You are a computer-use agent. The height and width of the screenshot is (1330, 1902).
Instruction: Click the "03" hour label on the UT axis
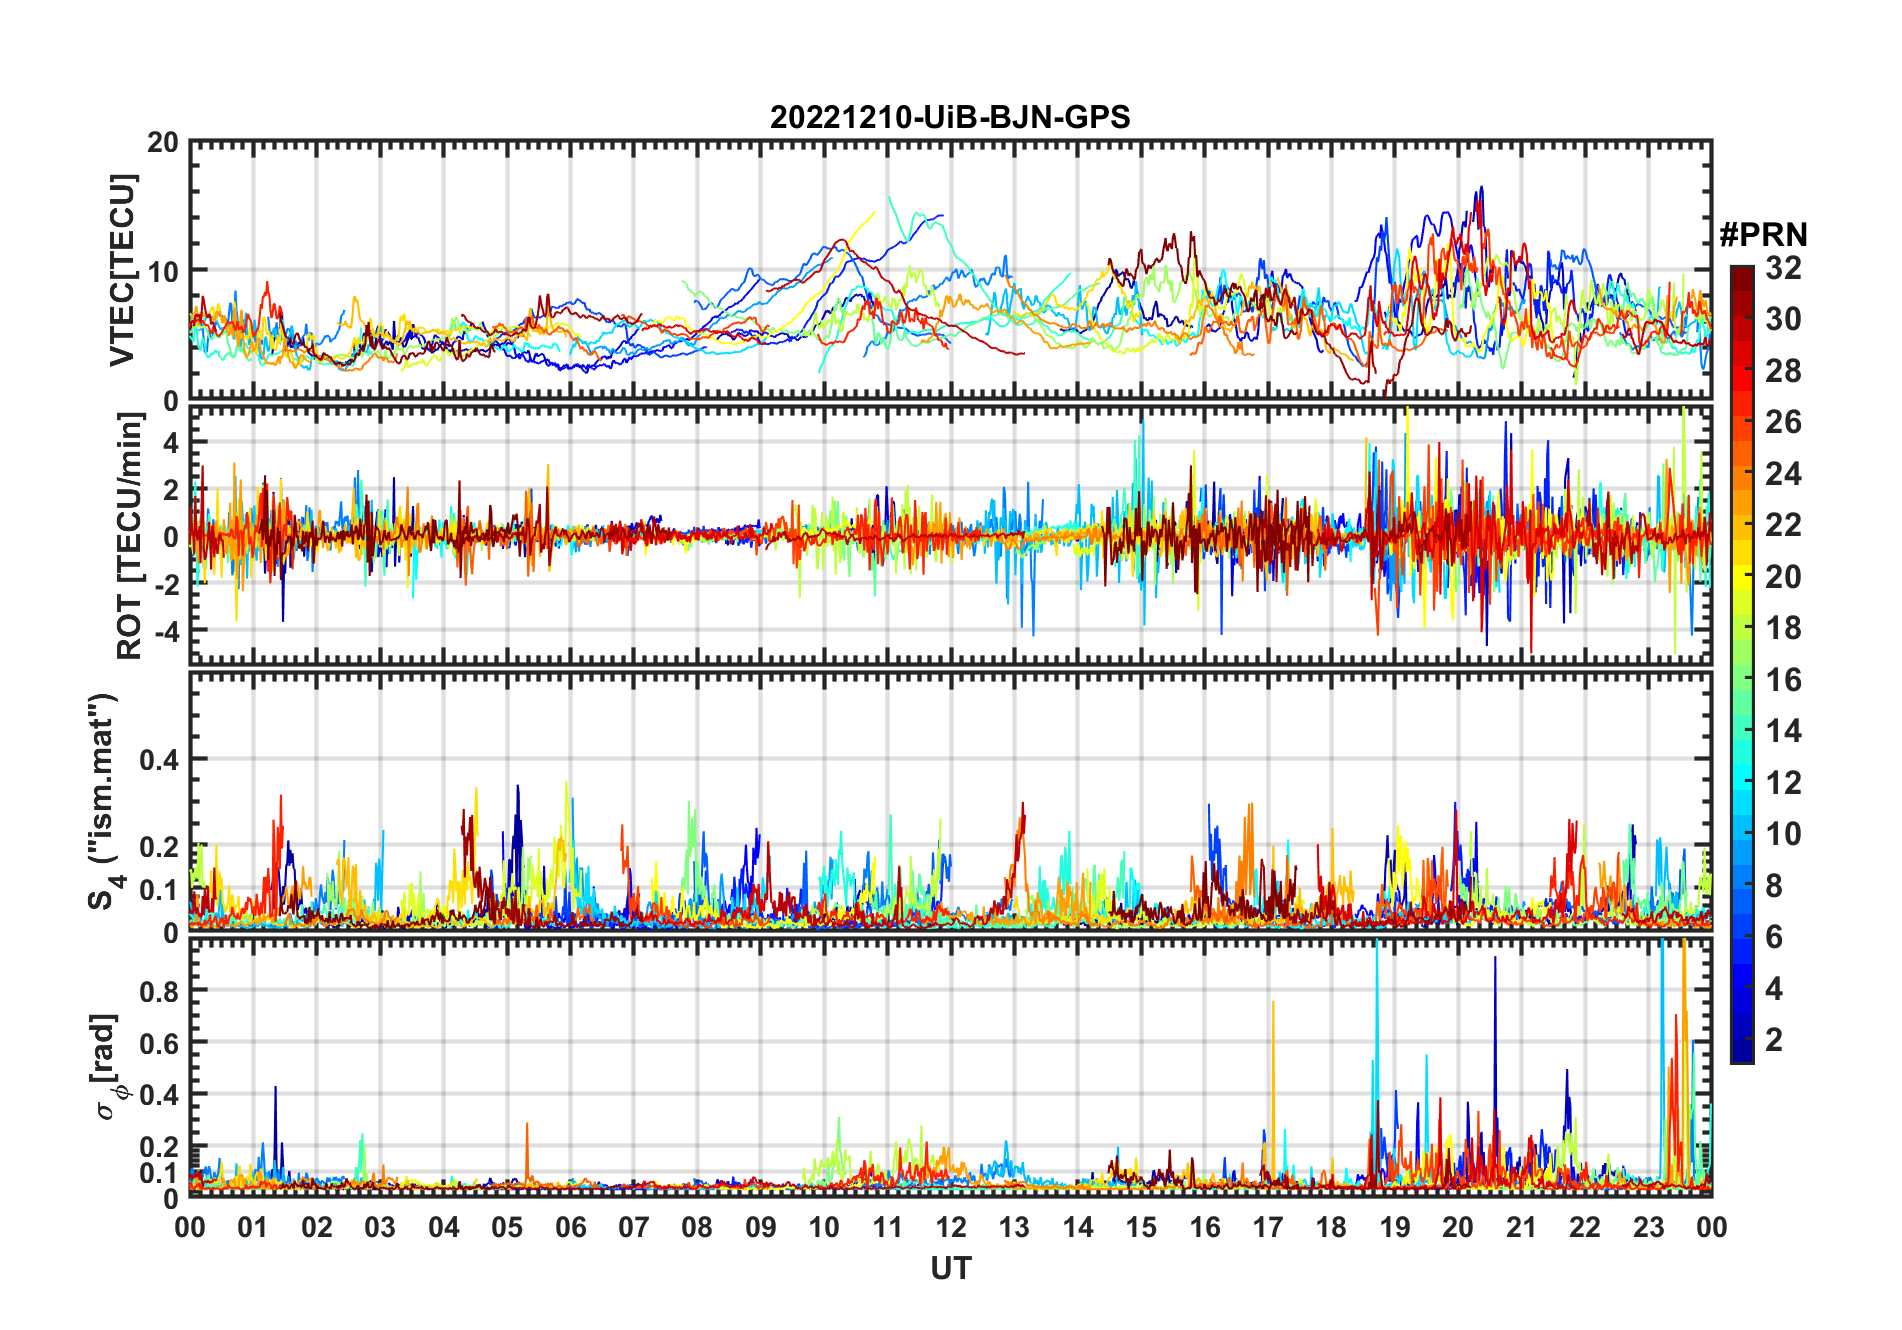[380, 1228]
